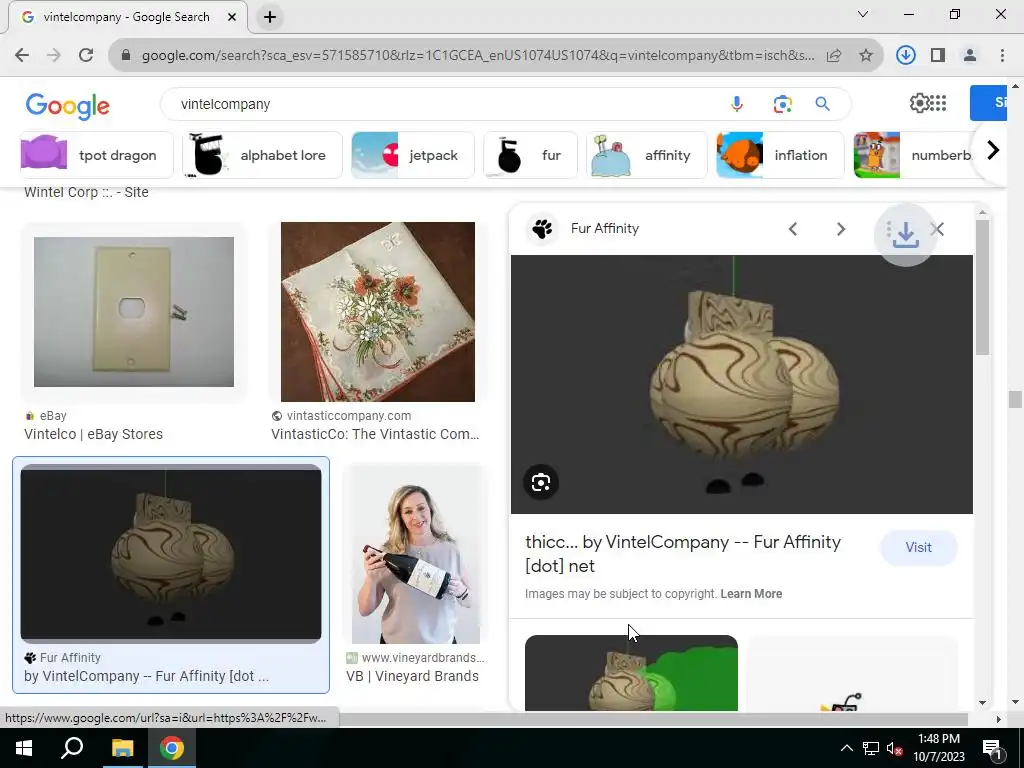Select the 'affinity' suggestion chip
Screen dimensions: 1024x768
(647, 155)
